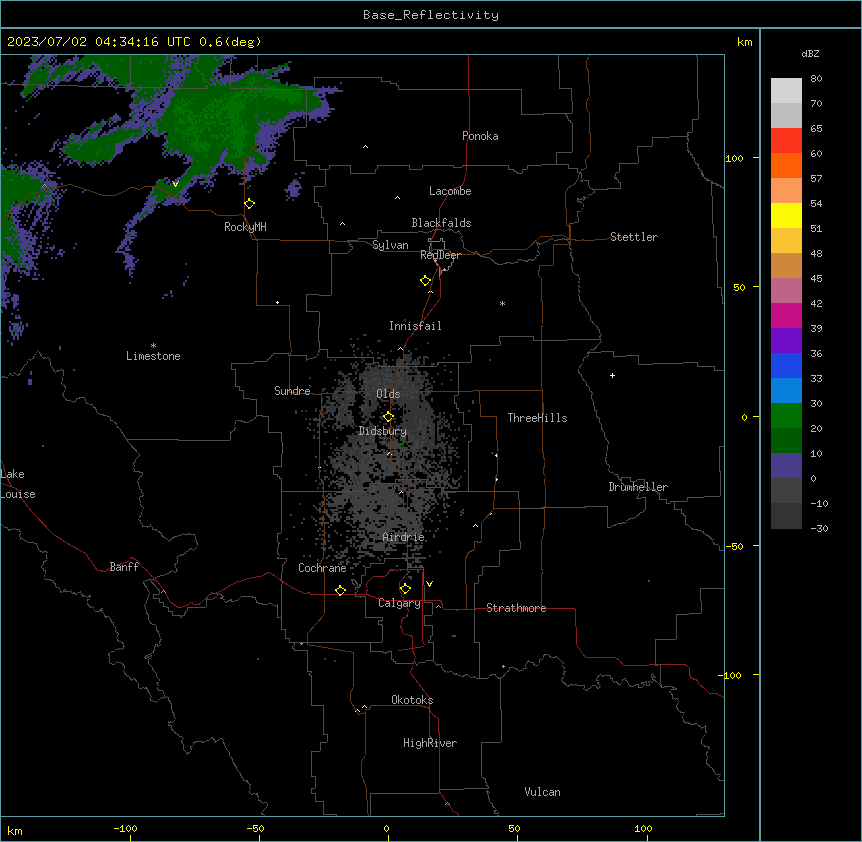
Task: Select the light gray 80 dBZ legend swatch
Action: click(786, 91)
